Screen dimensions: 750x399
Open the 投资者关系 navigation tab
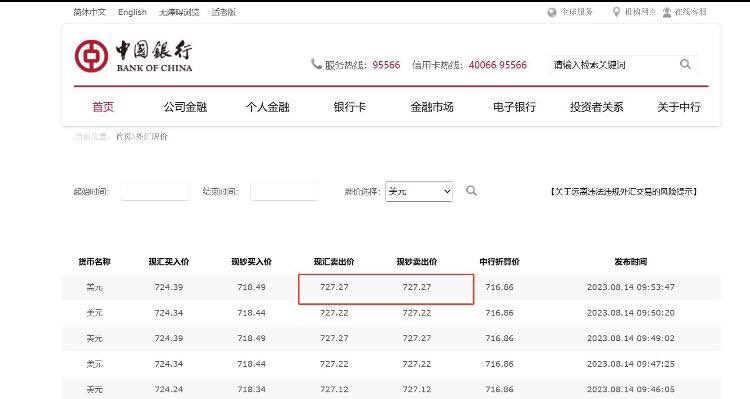click(x=596, y=107)
